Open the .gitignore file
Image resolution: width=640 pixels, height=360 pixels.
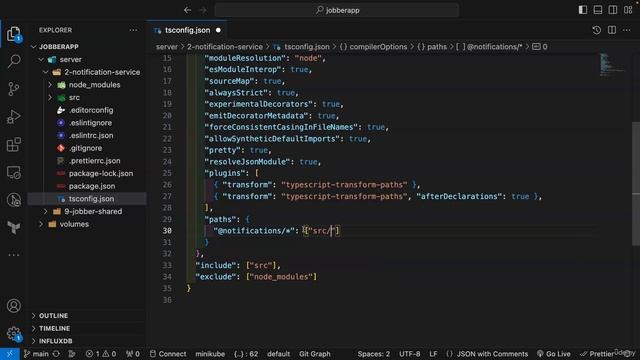click(87, 148)
